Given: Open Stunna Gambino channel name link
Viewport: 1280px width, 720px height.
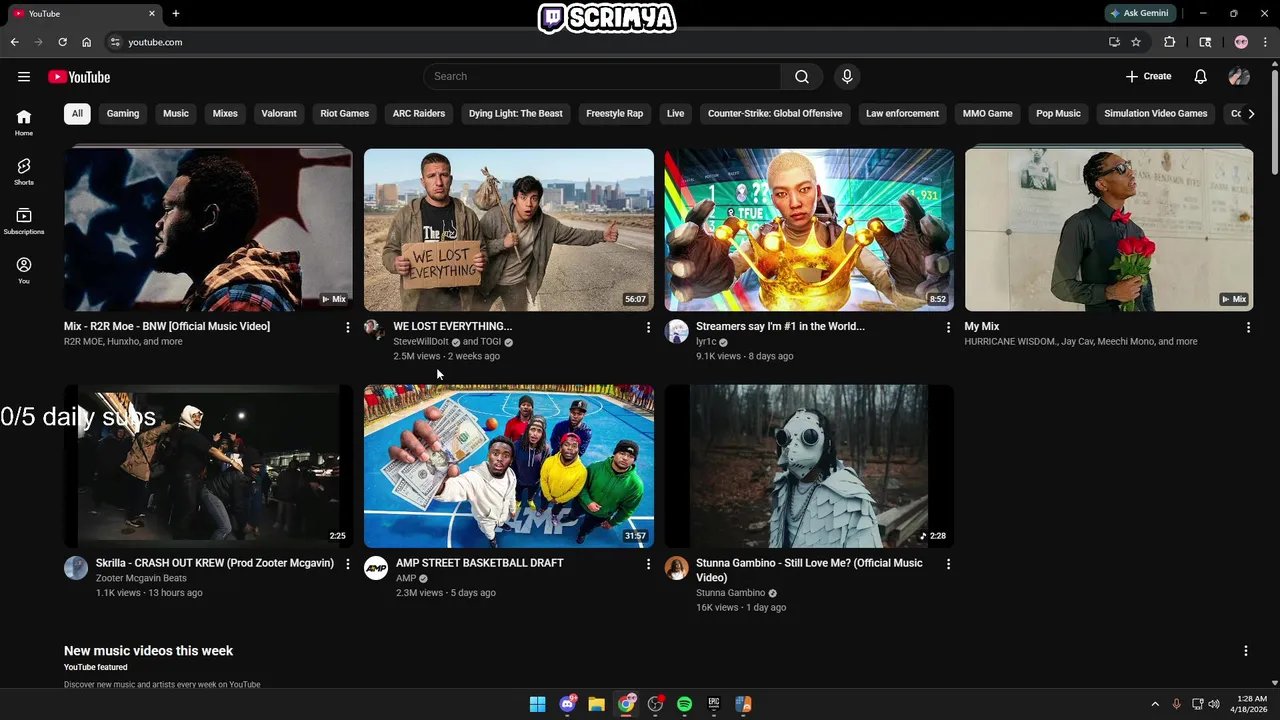Looking at the screenshot, I should point(730,593).
